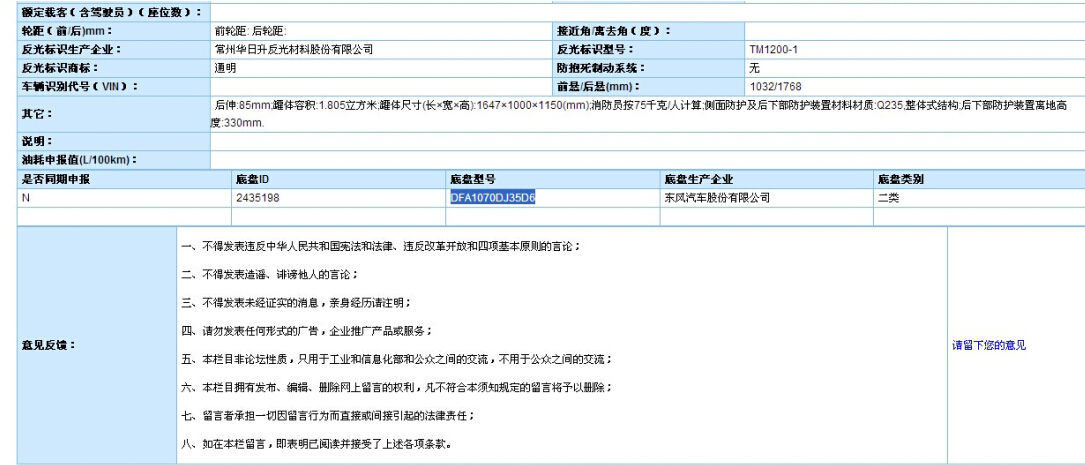Click the 底盘ID column header
The image size is (1085, 465).
point(253,180)
